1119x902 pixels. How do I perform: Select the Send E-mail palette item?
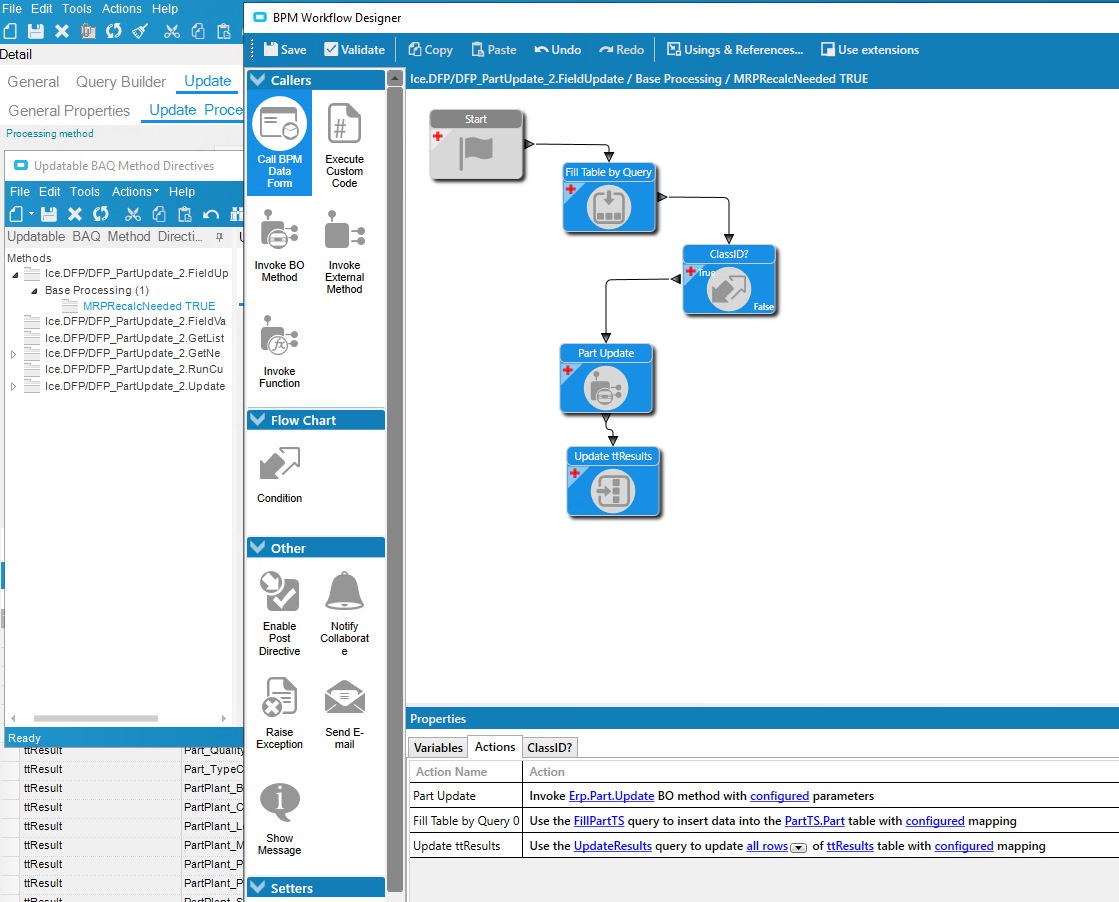click(x=344, y=713)
